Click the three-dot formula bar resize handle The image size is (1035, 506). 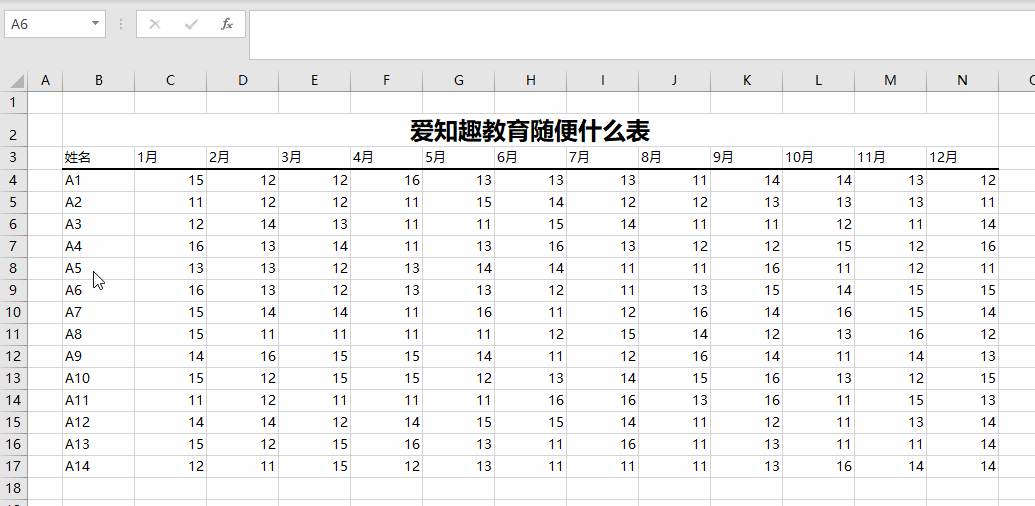tap(121, 24)
